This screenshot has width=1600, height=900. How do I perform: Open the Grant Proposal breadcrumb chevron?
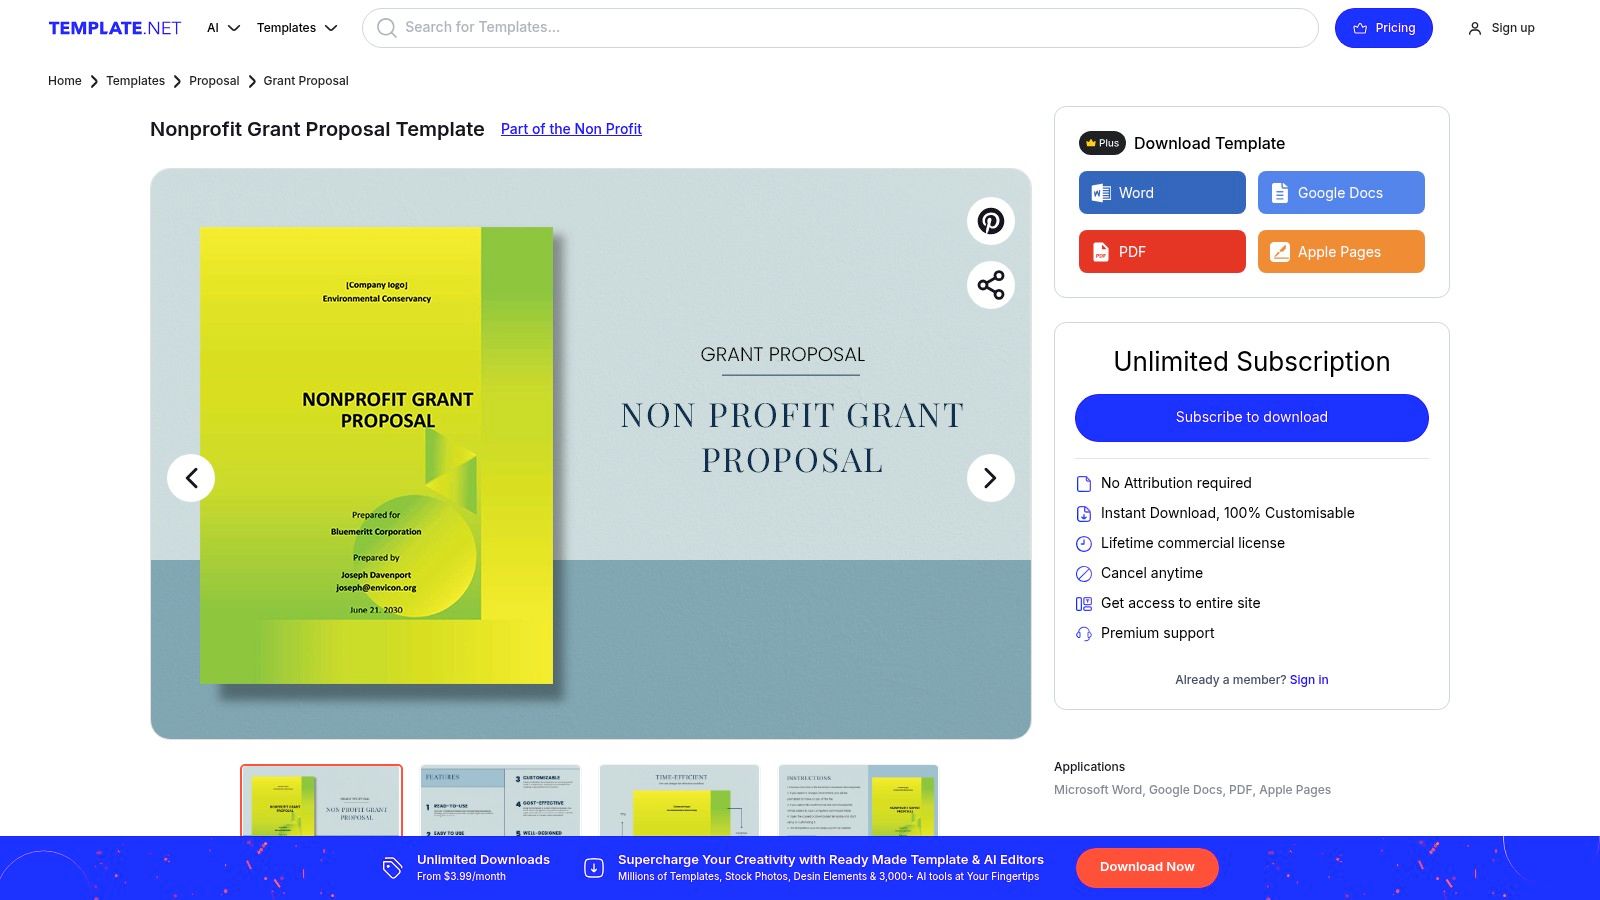click(251, 81)
